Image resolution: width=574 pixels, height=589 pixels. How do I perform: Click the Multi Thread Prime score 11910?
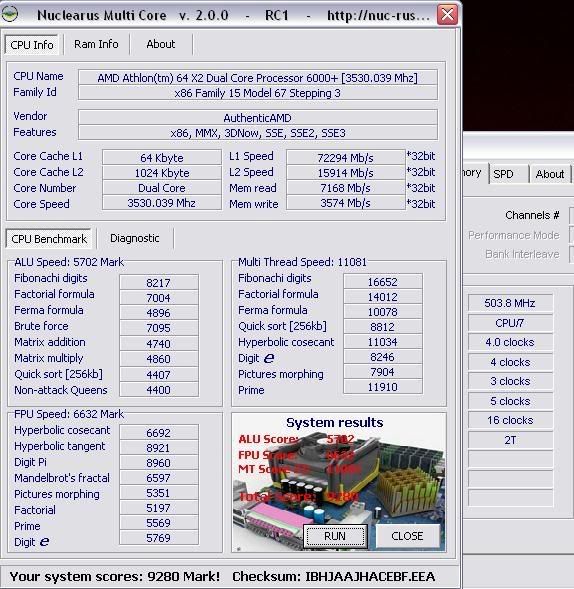pos(383,387)
